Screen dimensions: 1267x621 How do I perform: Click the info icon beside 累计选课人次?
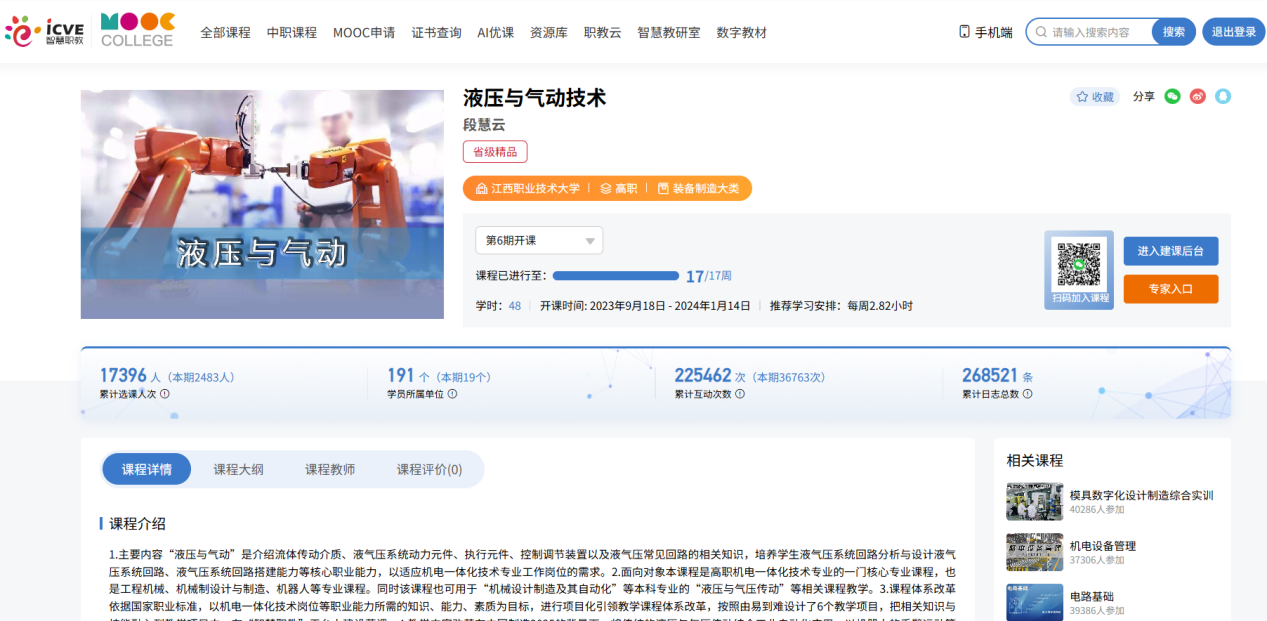point(165,394)
